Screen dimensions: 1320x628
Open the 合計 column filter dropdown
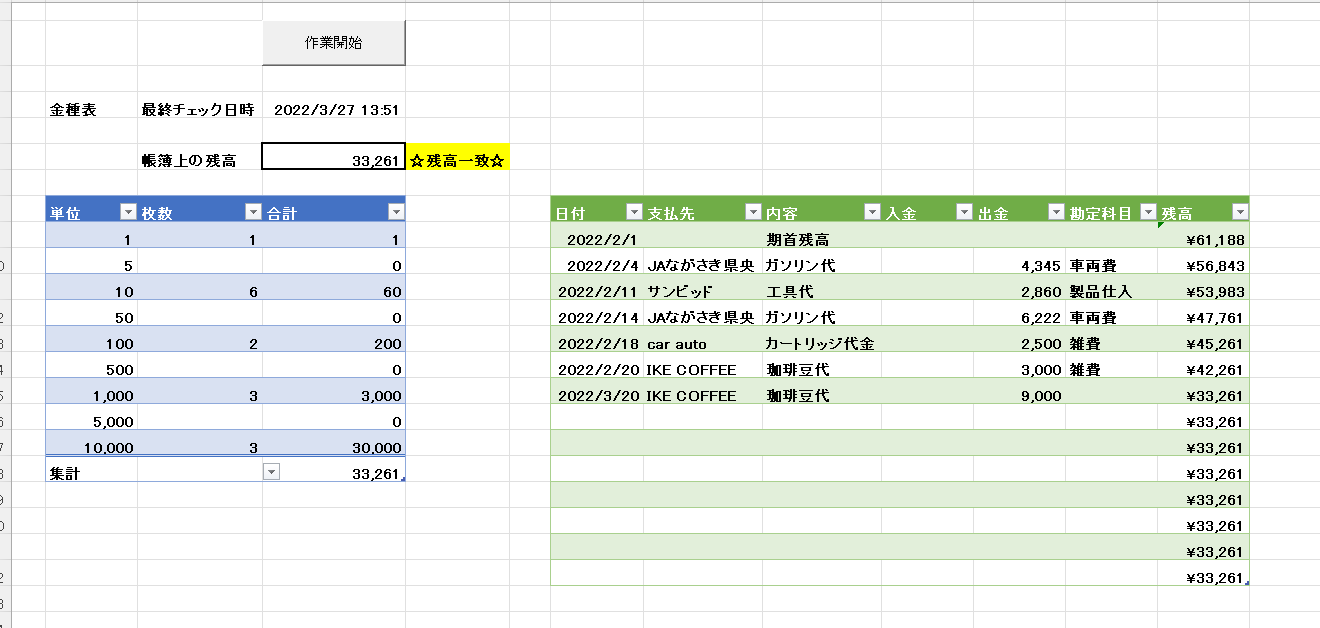tap(396, 212)
